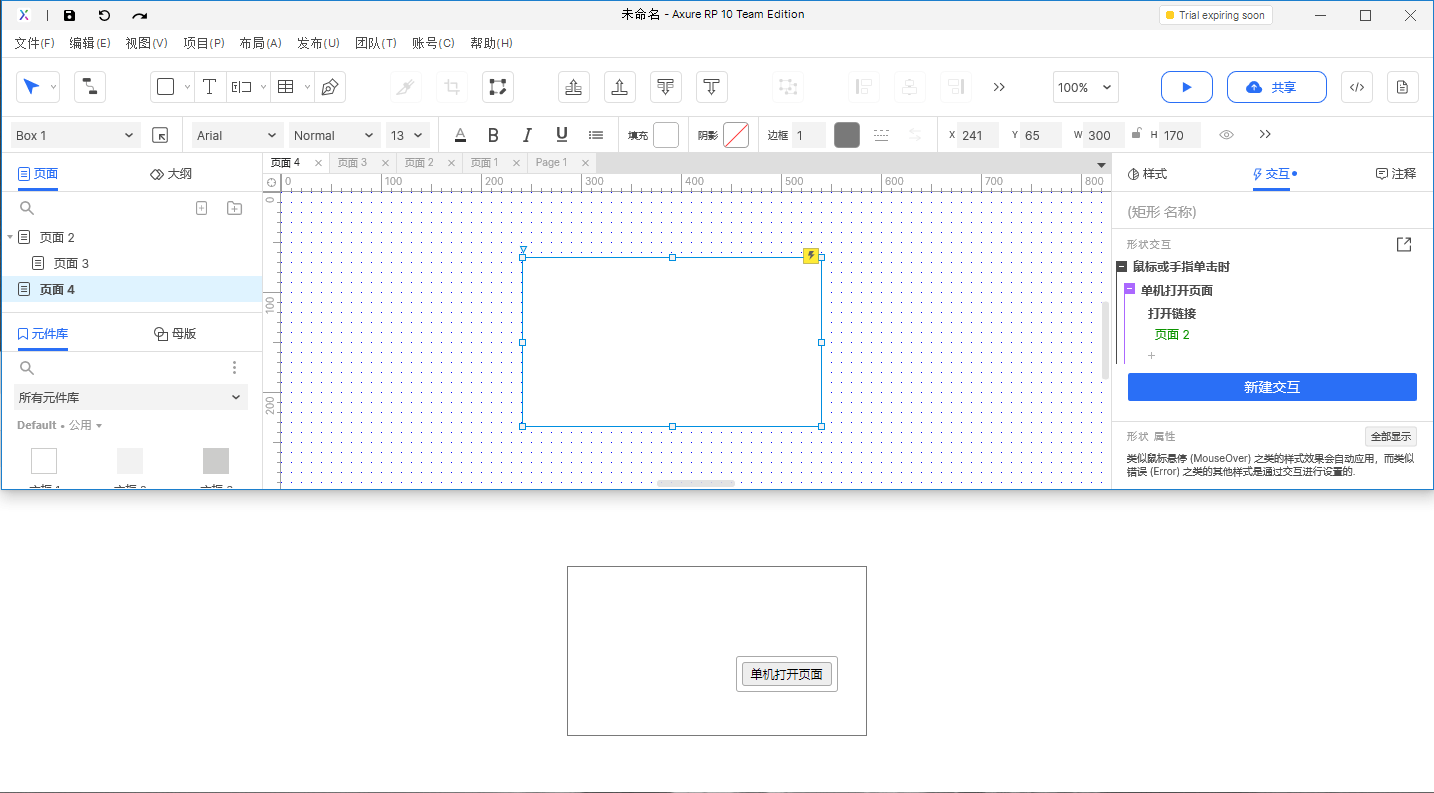This screenshot has width=1434, height=793.
Task: Open the fill color swatch
Action: [666, 135]
